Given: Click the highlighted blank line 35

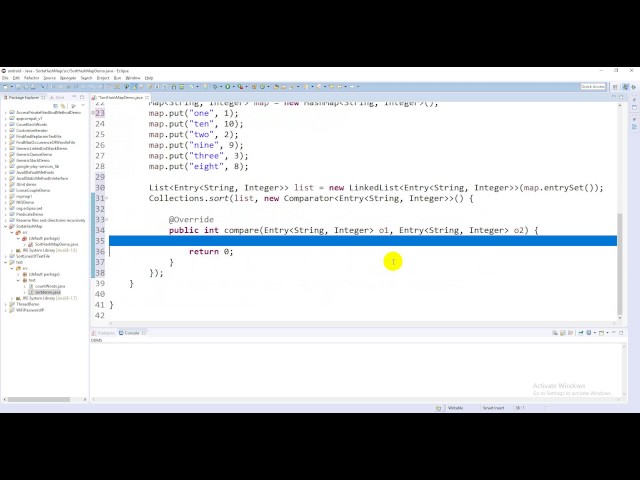Looking at the screenshot, I should [x=363, y=241].
